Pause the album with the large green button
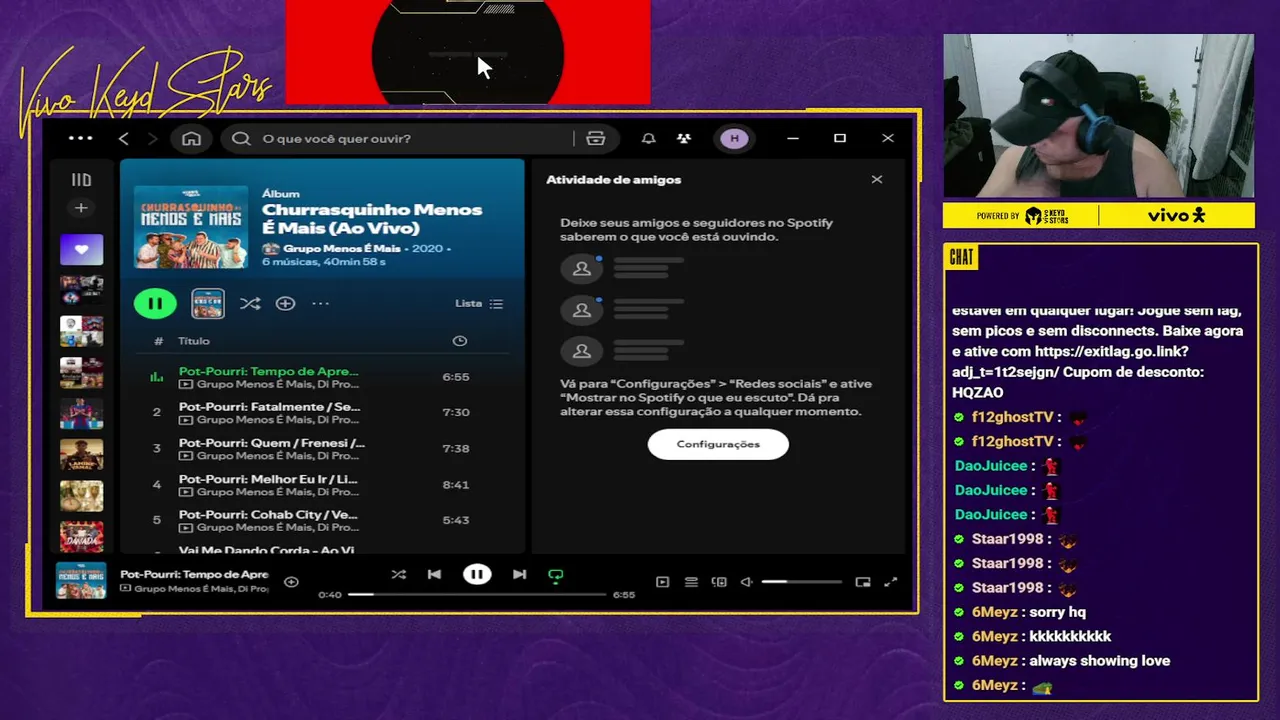 [155, 303]
